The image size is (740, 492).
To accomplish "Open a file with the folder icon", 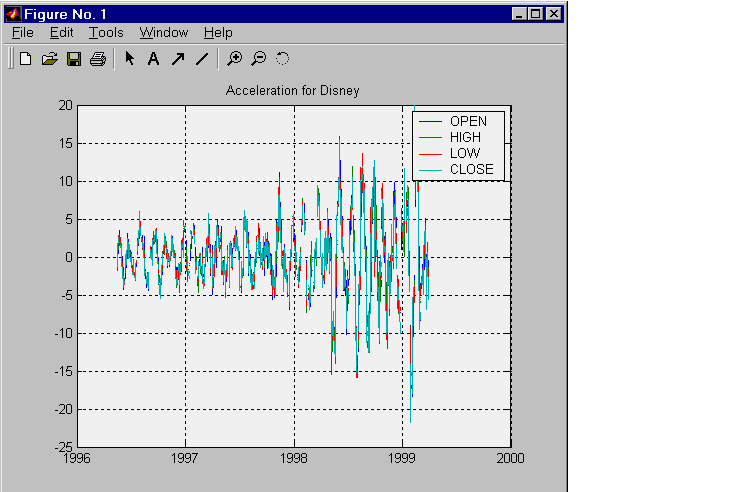I will pyautogui.click(x=49, y=59).
